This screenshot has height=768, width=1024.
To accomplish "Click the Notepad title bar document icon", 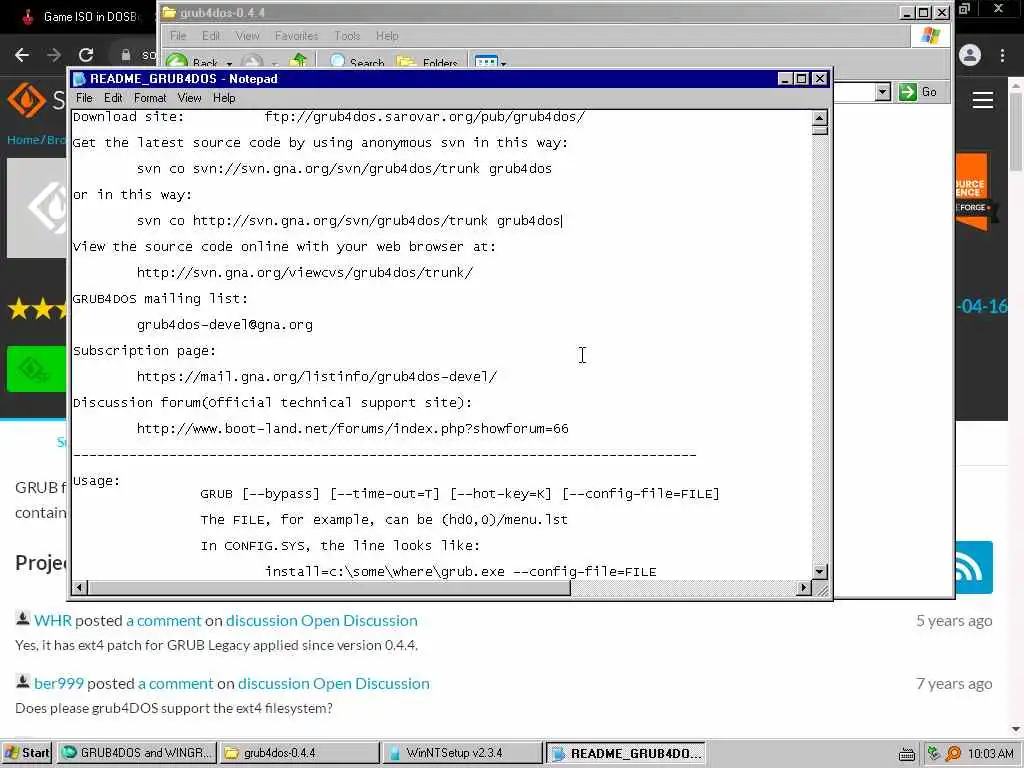I will click(x=80, y=79).
